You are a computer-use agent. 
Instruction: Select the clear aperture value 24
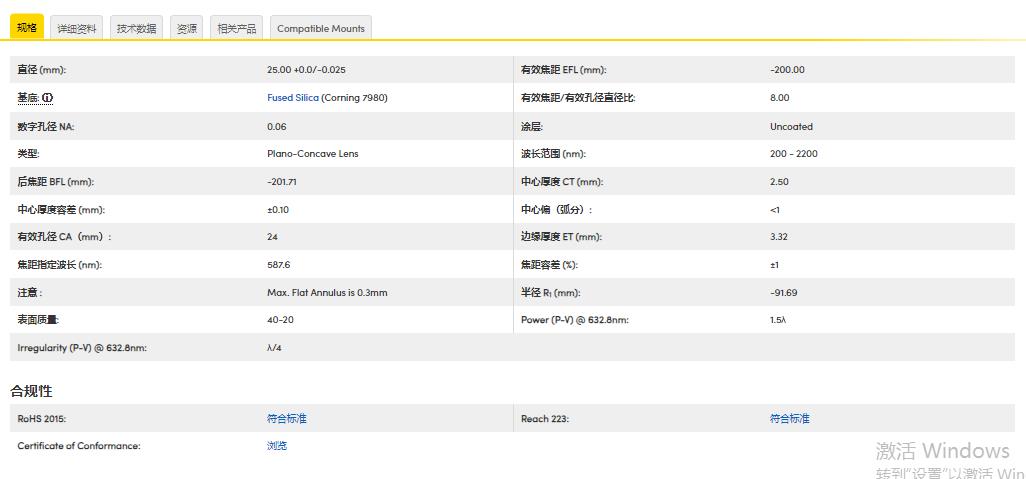tap(272, 237)
